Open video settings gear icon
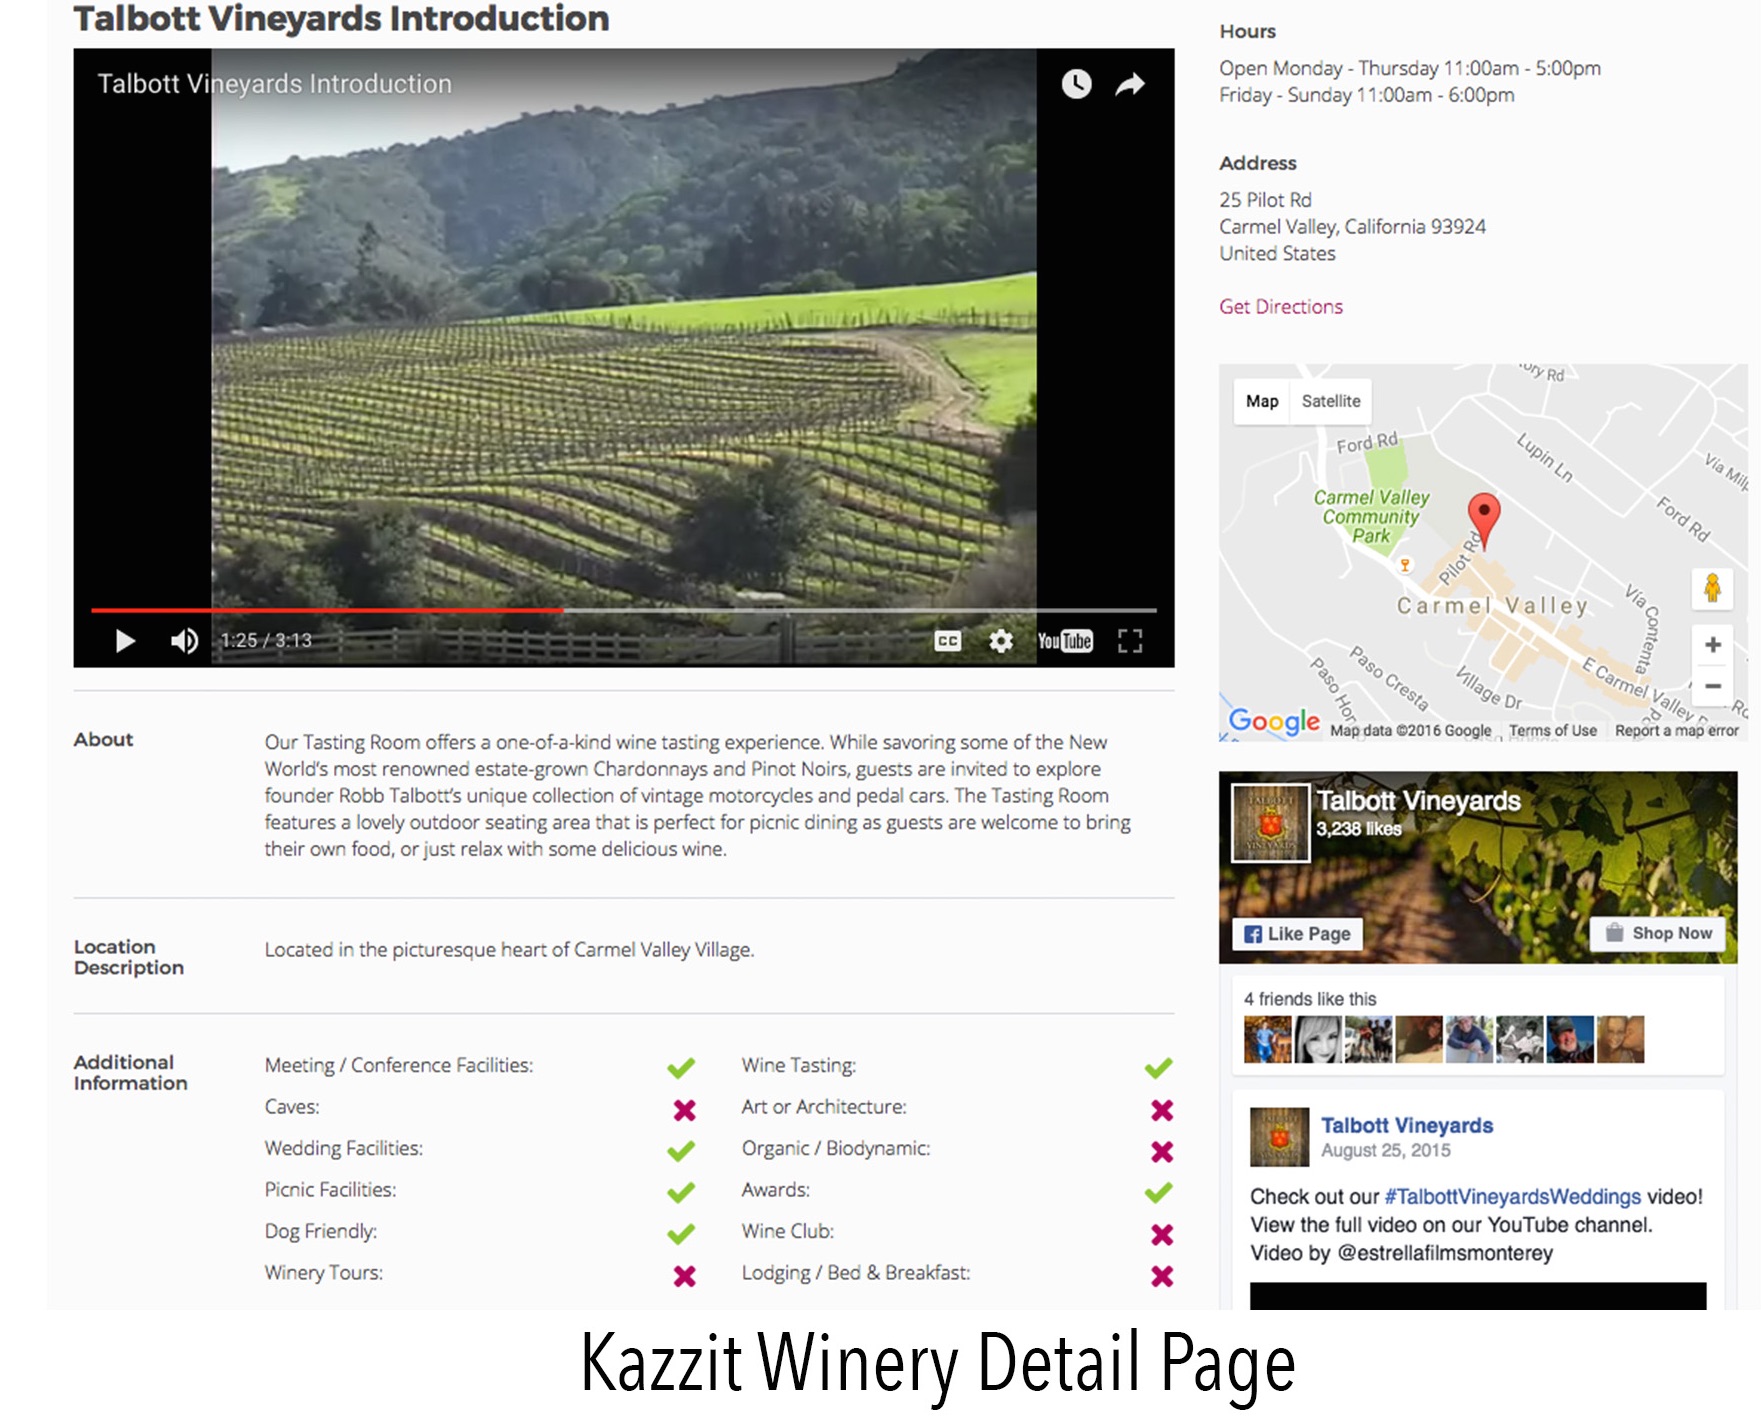The height and width of the screenshot is (1418, 1761). (x=1001, y=641)
